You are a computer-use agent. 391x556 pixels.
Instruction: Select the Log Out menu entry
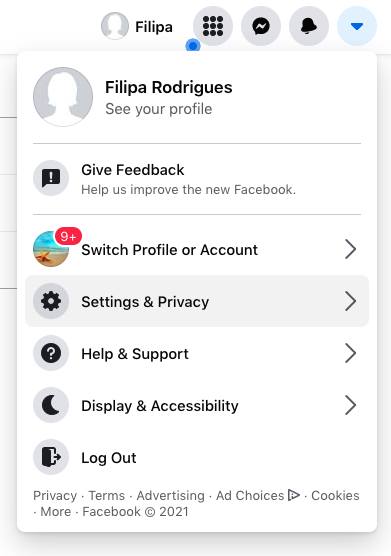[197, 457]
